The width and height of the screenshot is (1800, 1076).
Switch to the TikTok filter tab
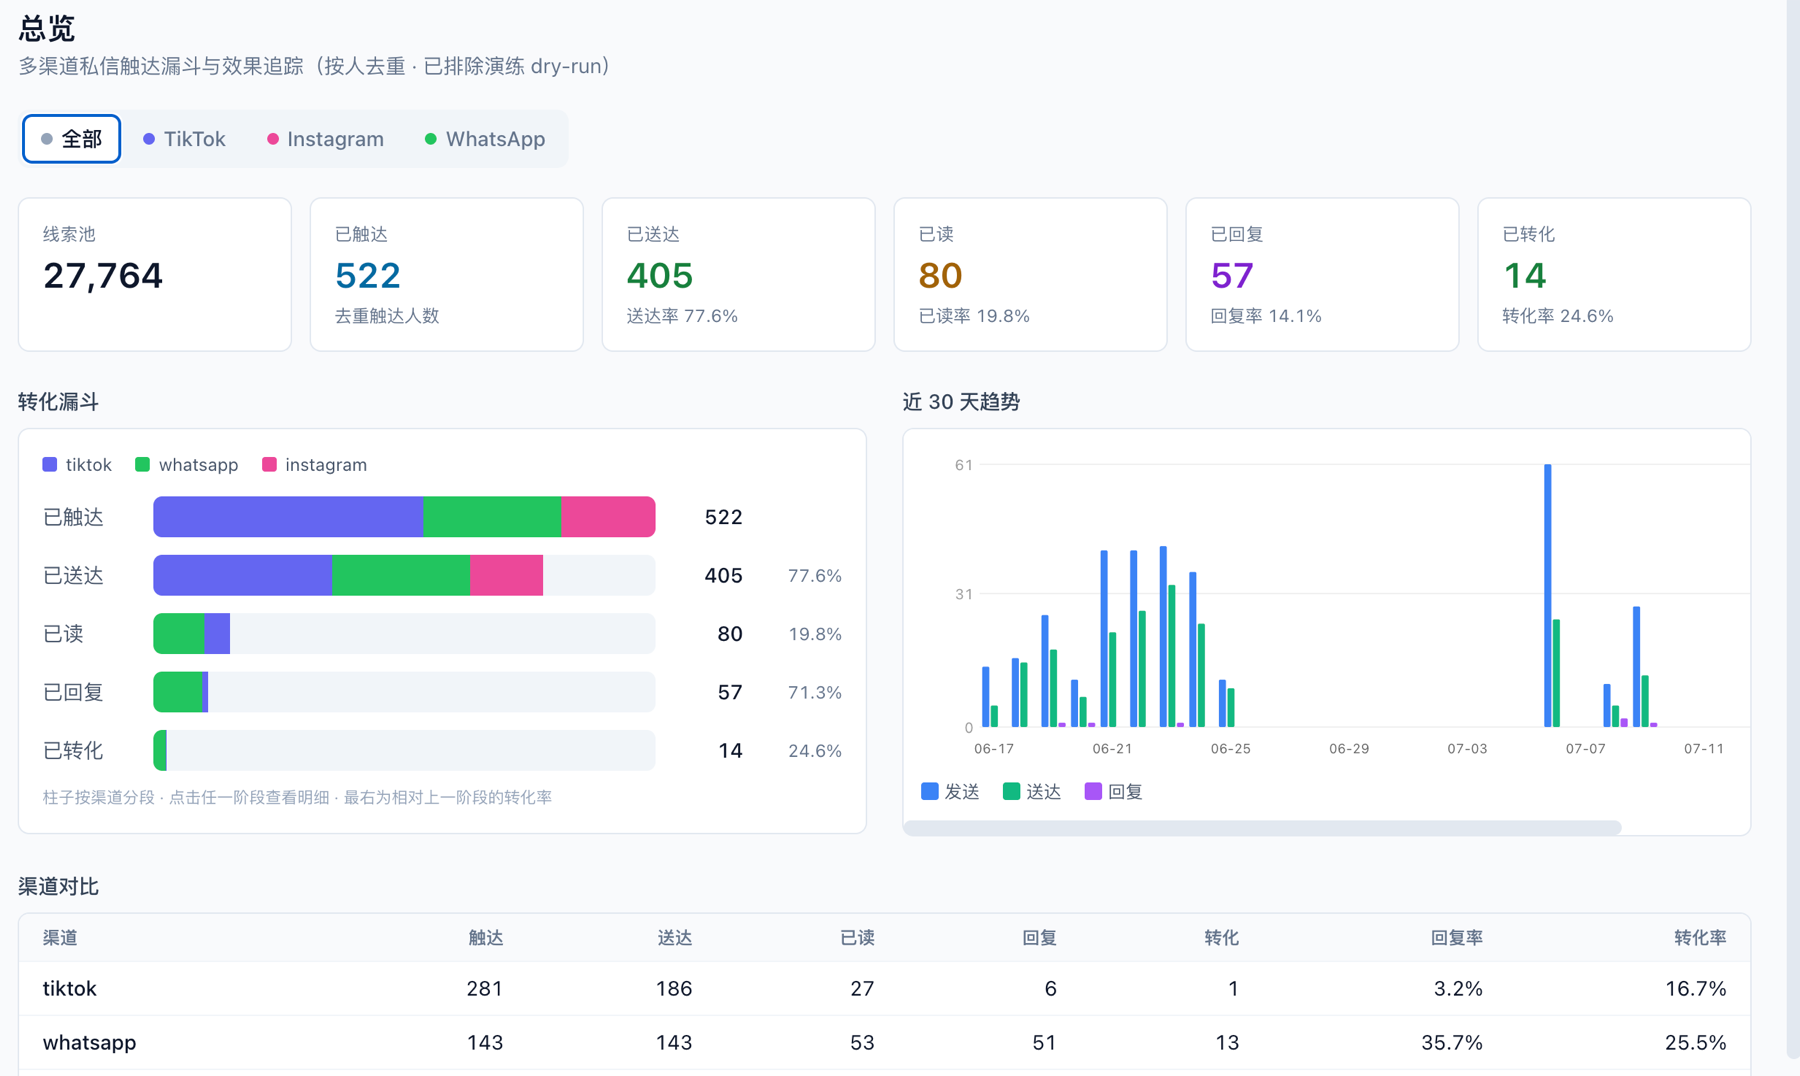tap(184, 139)
